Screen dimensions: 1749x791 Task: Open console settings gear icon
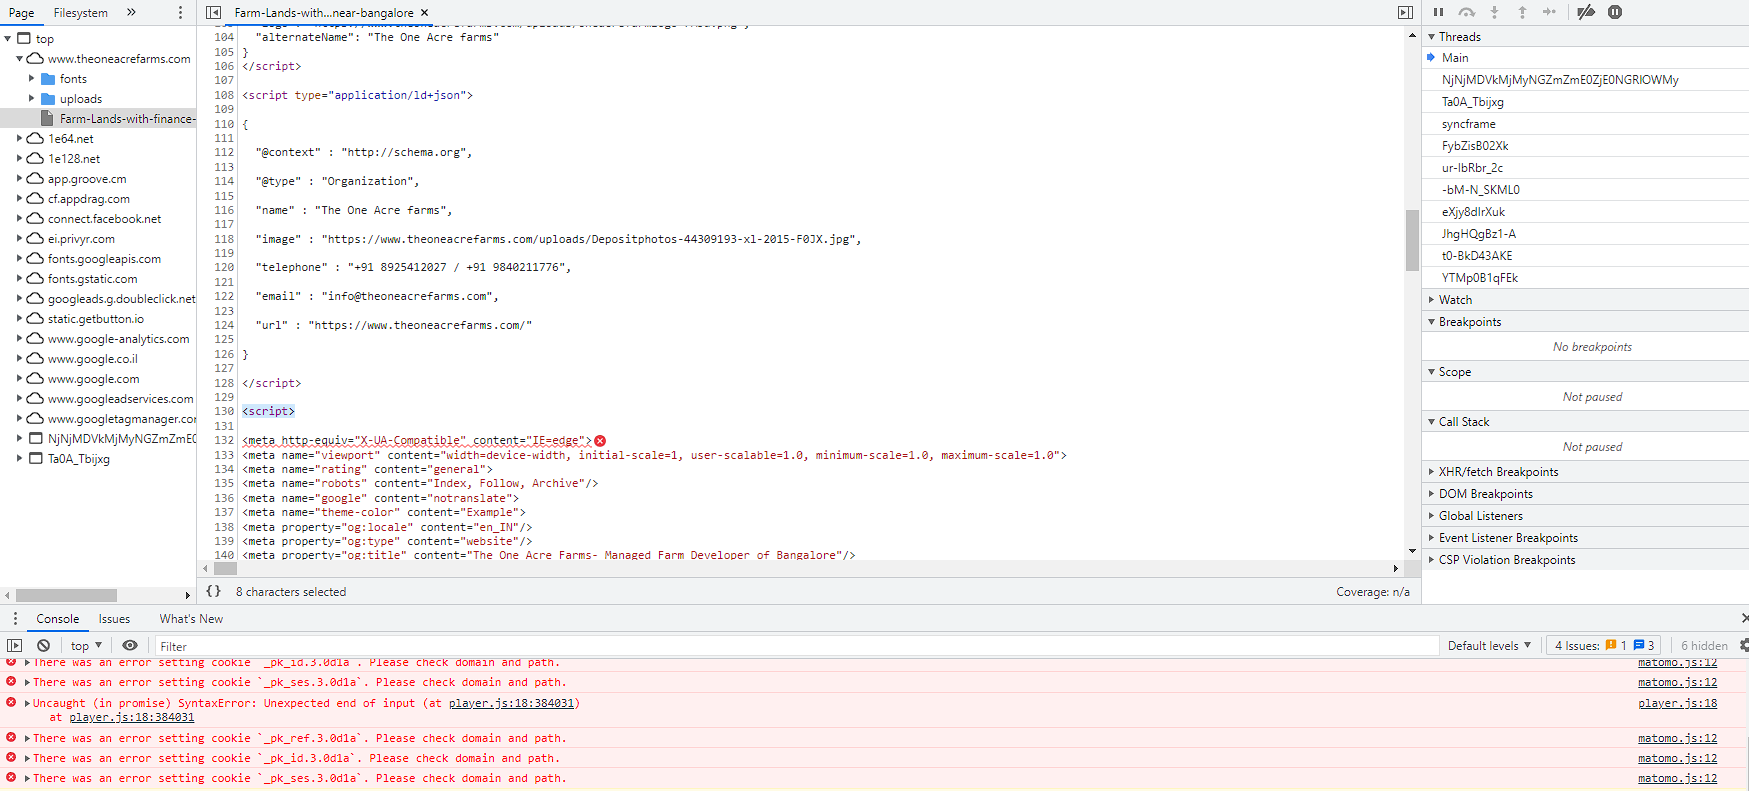(x=1743, y=645)
